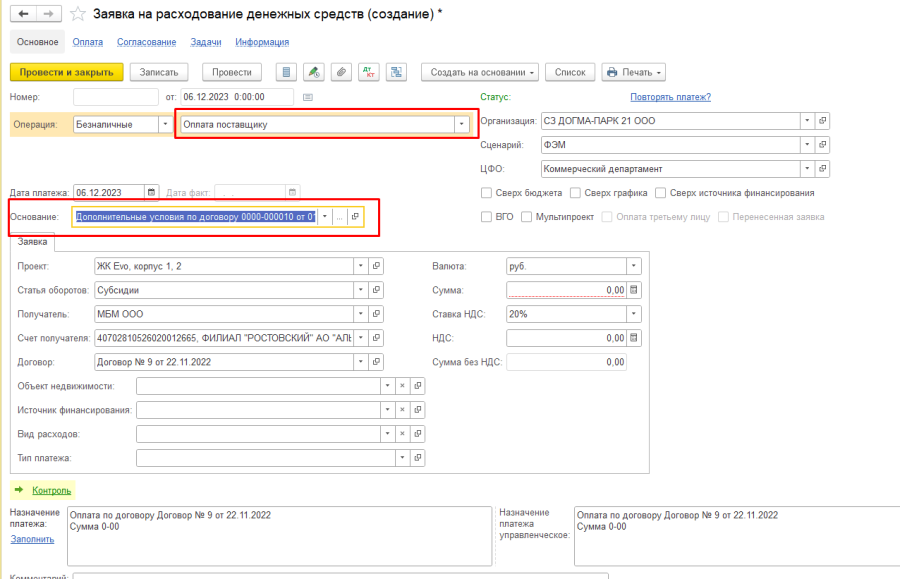Show Дт/Кт accounting entries
The width and height of the screenshot is (900, 579).
369,72
